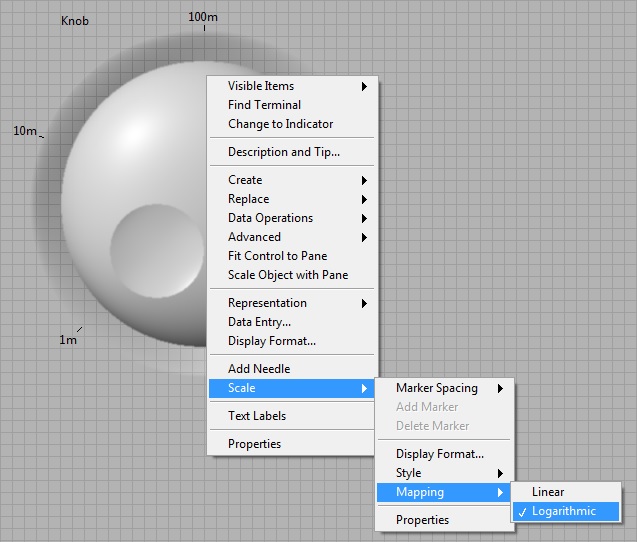Click the 10m scale marker label
The image size is (637, 542).
pos(25,131)
